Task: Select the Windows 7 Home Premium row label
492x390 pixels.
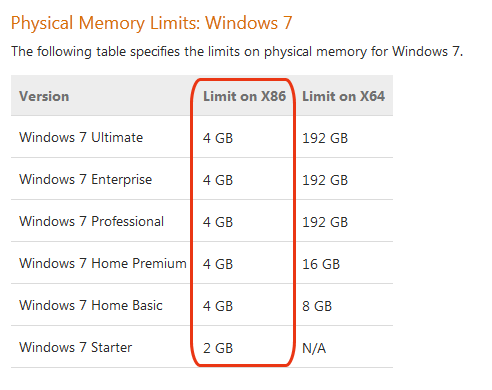Action: click(x=103, y=264)
